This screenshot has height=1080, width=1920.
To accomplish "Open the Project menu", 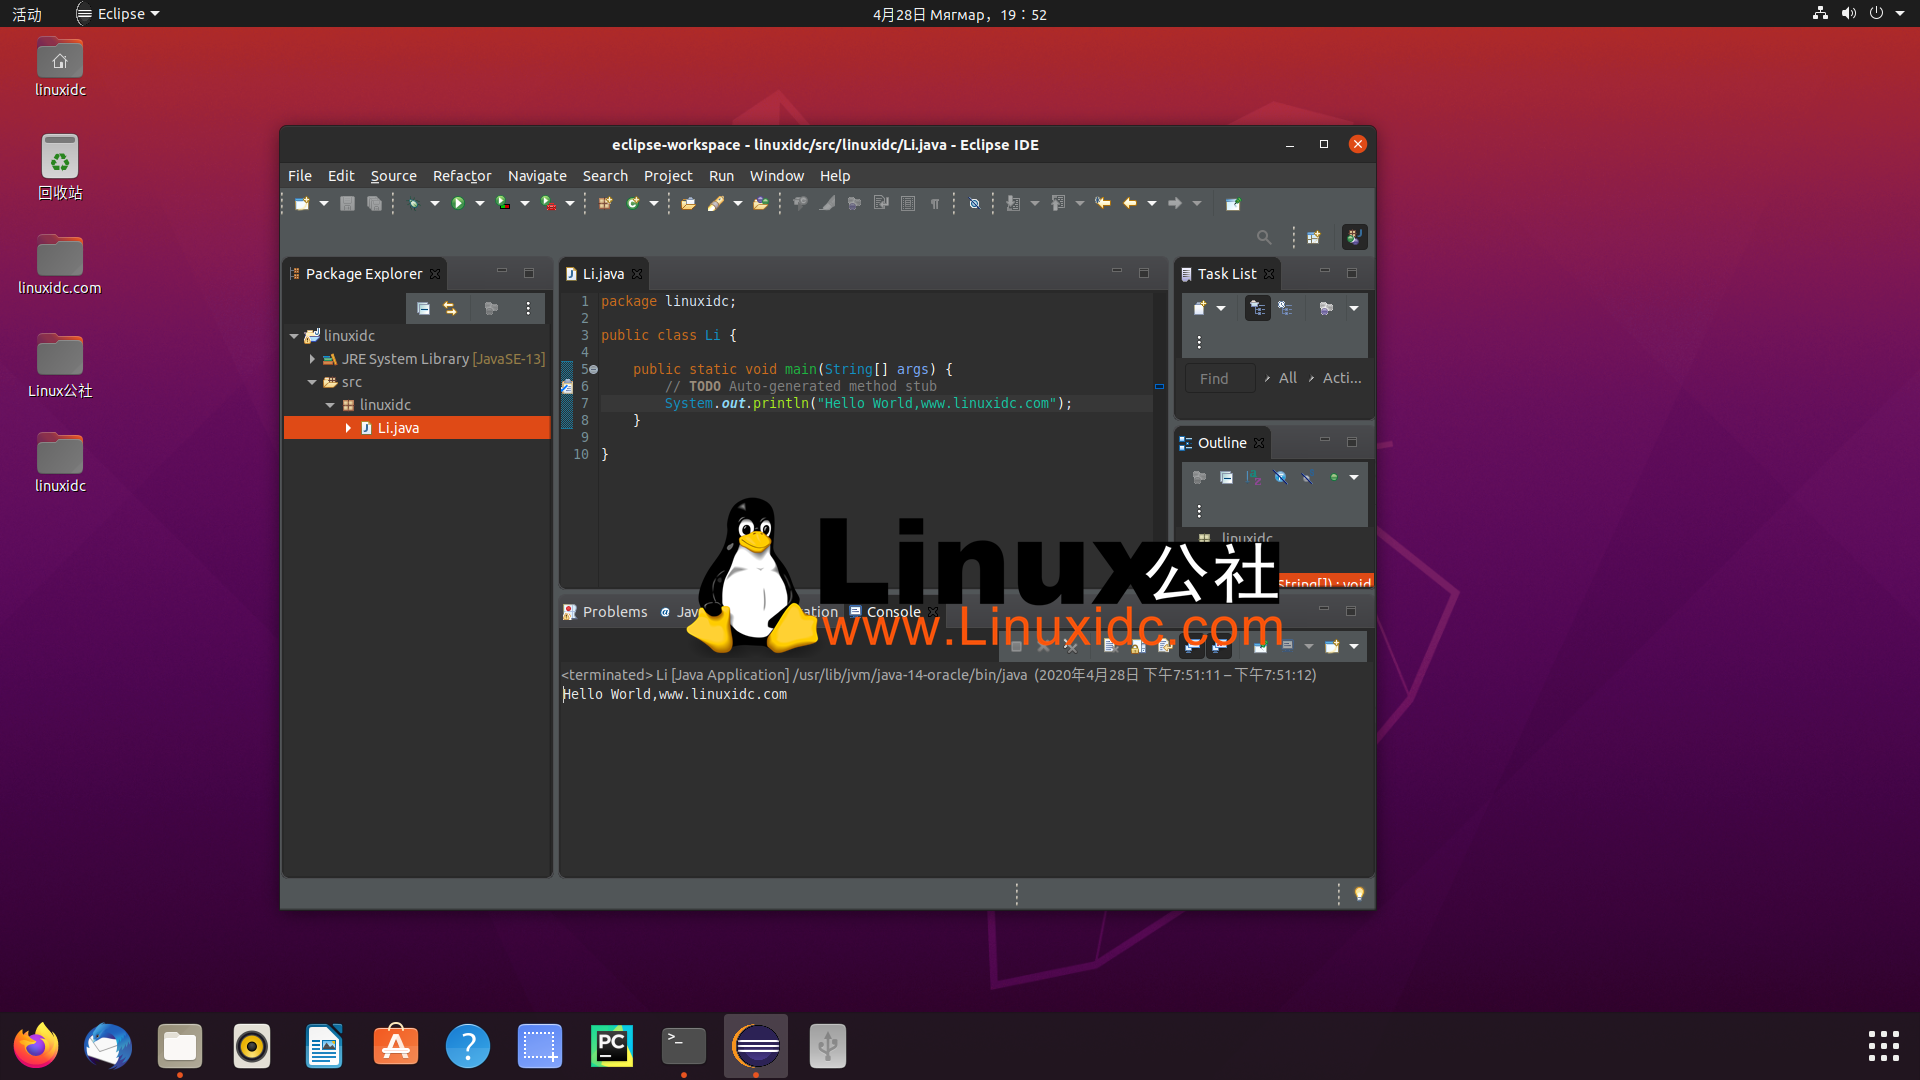I will point(668,175).
